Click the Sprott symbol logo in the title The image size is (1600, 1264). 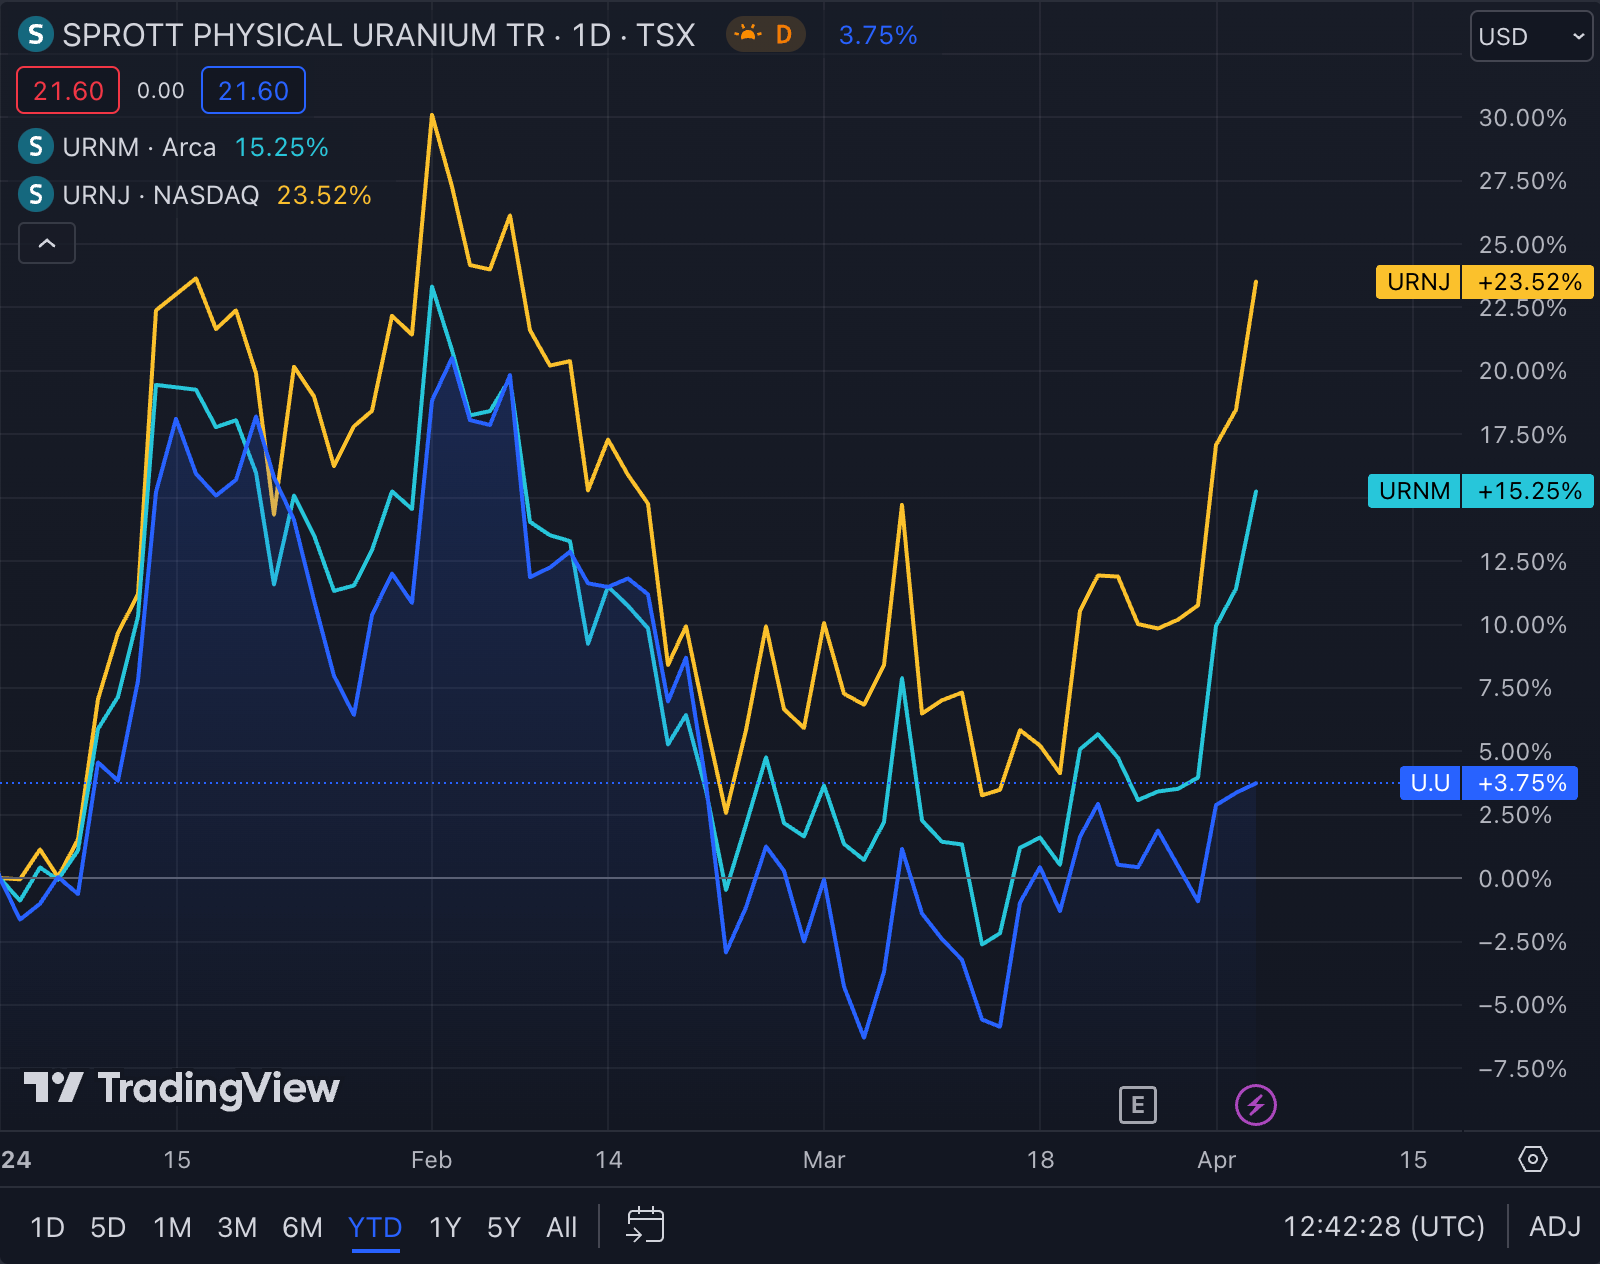pyautogui.click(x=36, y=35)
